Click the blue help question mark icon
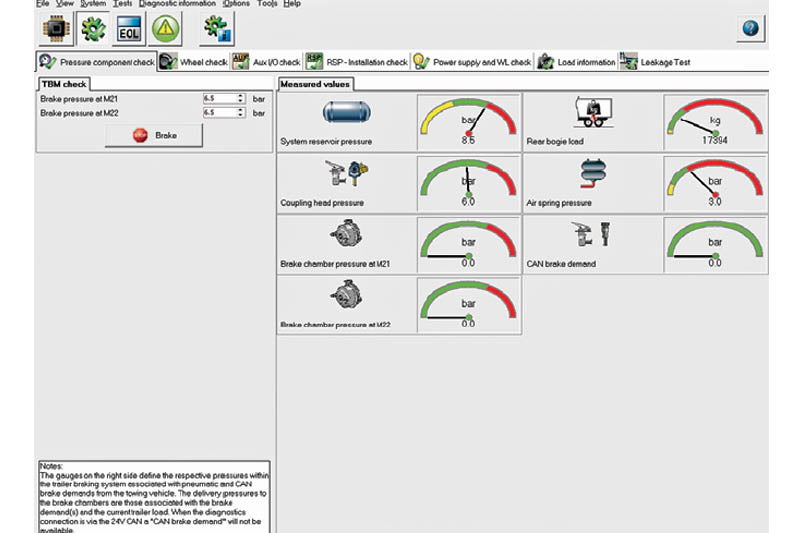This screenshot has height=533, width=800. (x=750, y=28)
